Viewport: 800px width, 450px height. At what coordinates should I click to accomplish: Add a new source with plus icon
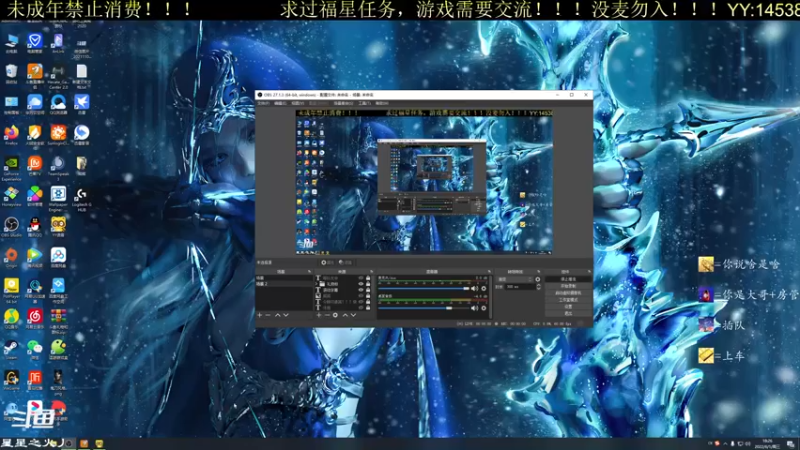point(318,315)
